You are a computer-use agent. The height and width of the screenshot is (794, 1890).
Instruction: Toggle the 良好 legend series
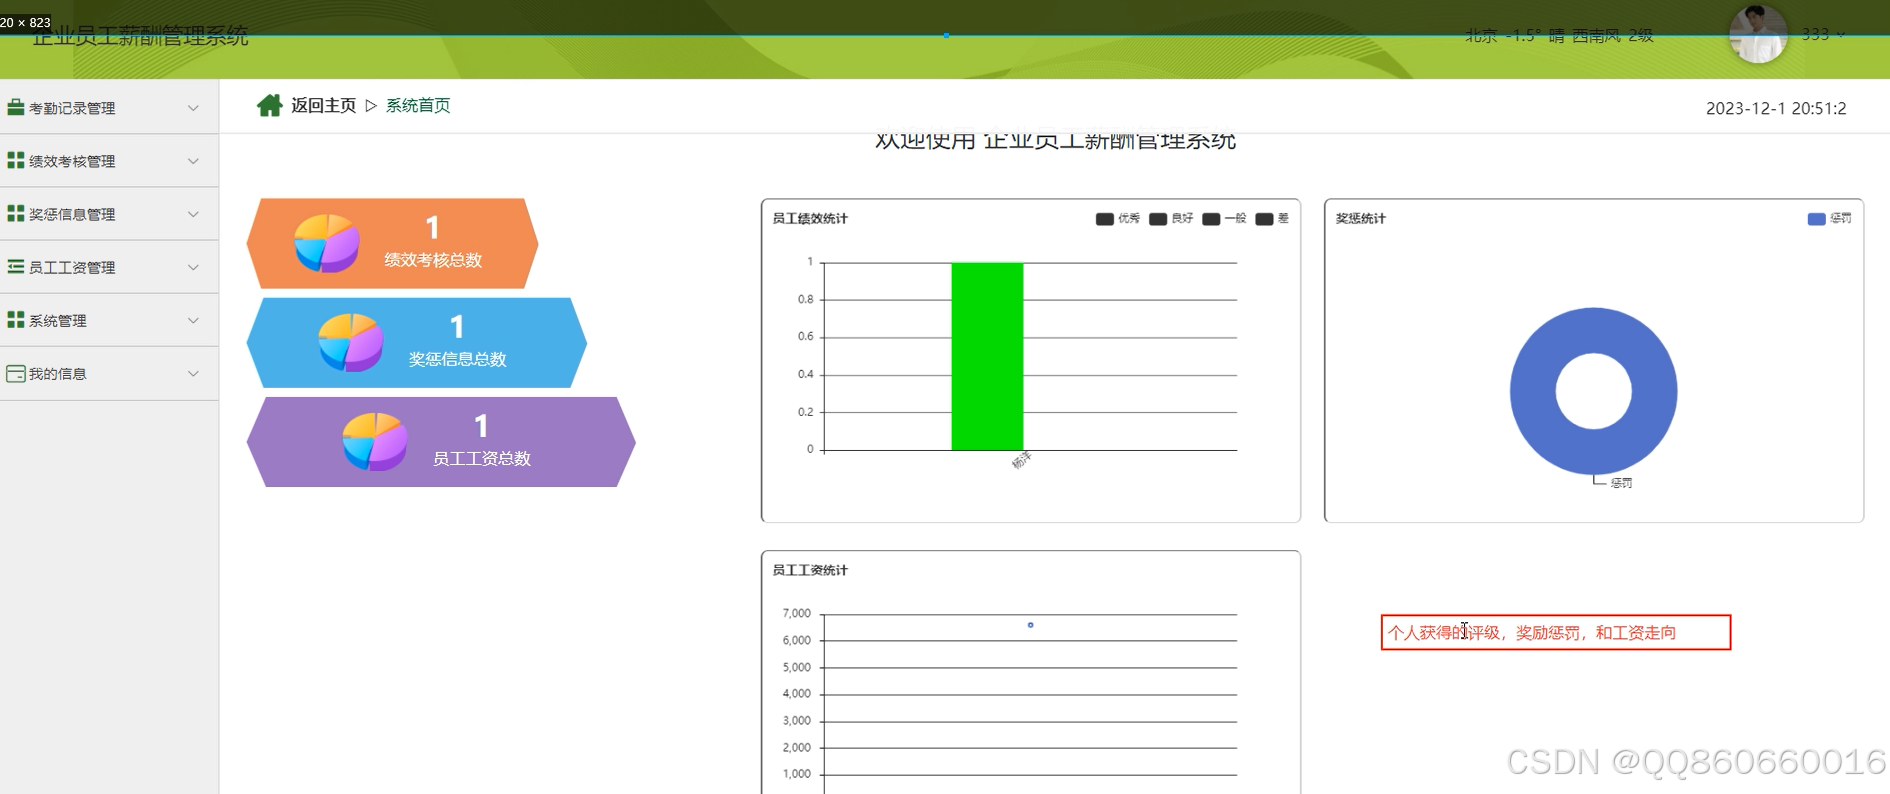[x=1171, y=218]
